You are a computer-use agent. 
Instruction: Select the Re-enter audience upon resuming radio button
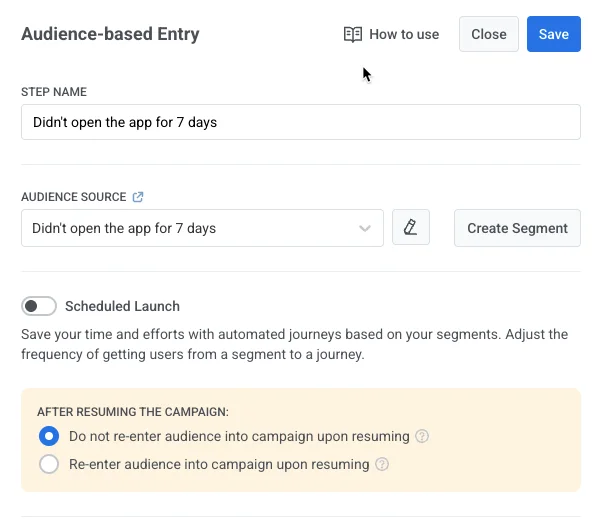48,464
